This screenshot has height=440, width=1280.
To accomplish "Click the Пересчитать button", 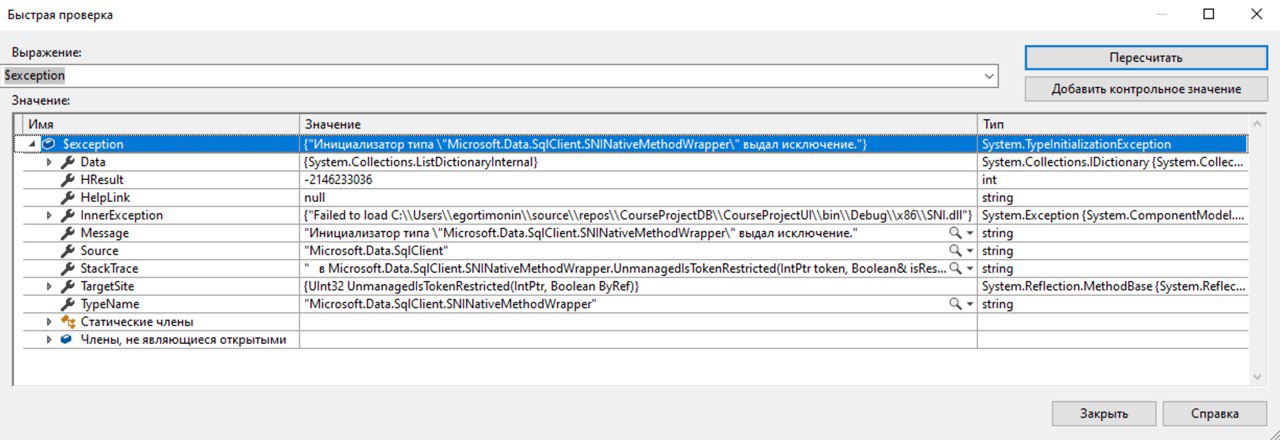I will pos(1146,57).
